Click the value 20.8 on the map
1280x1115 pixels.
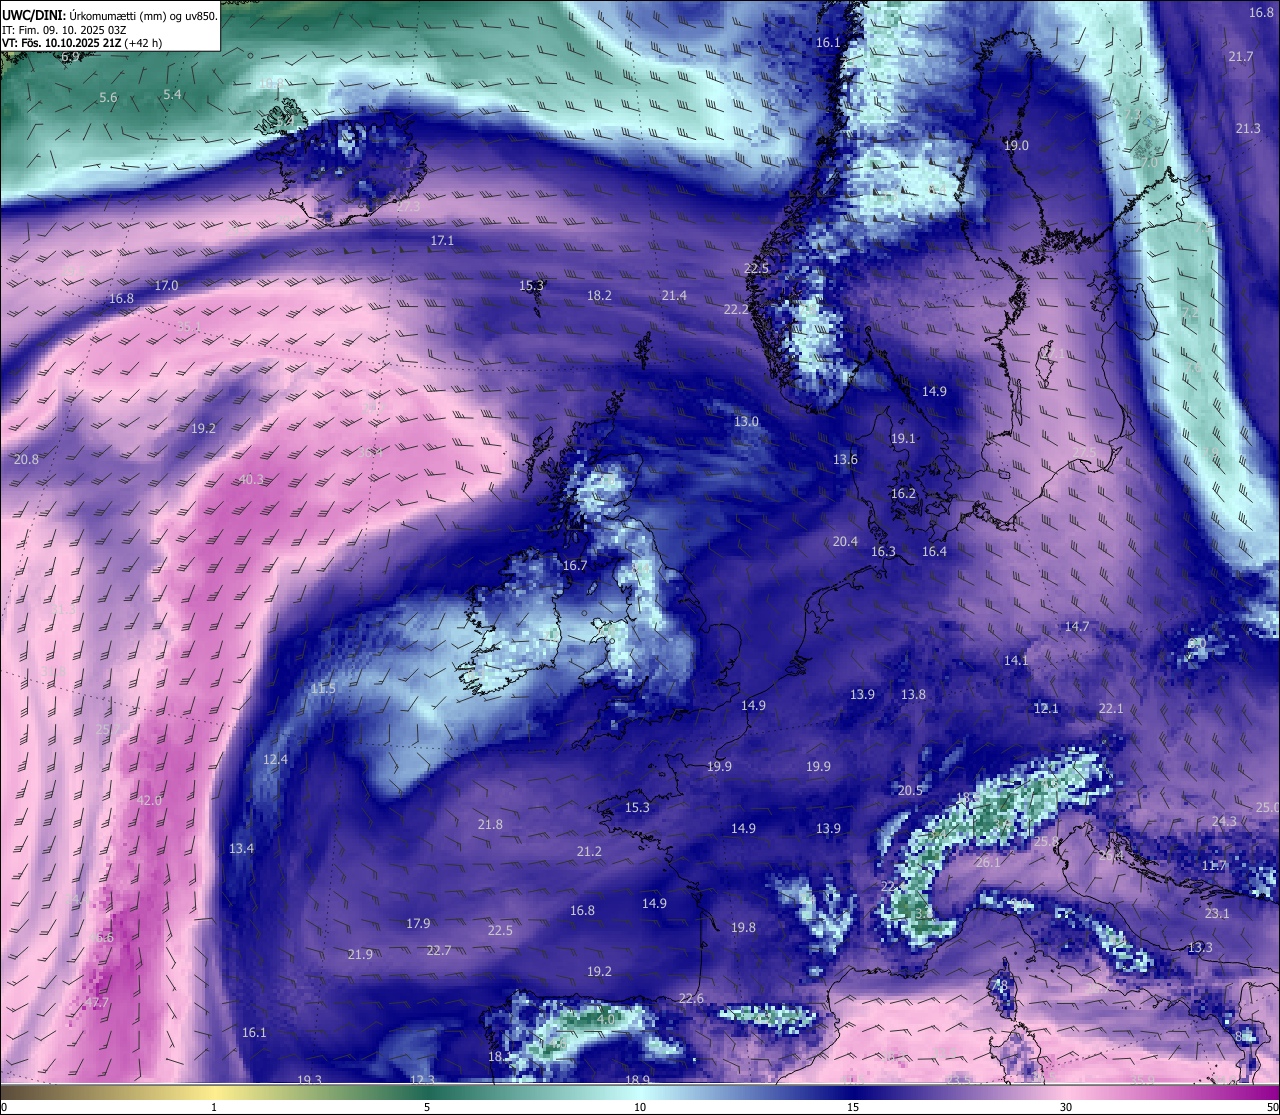[27, 460]
